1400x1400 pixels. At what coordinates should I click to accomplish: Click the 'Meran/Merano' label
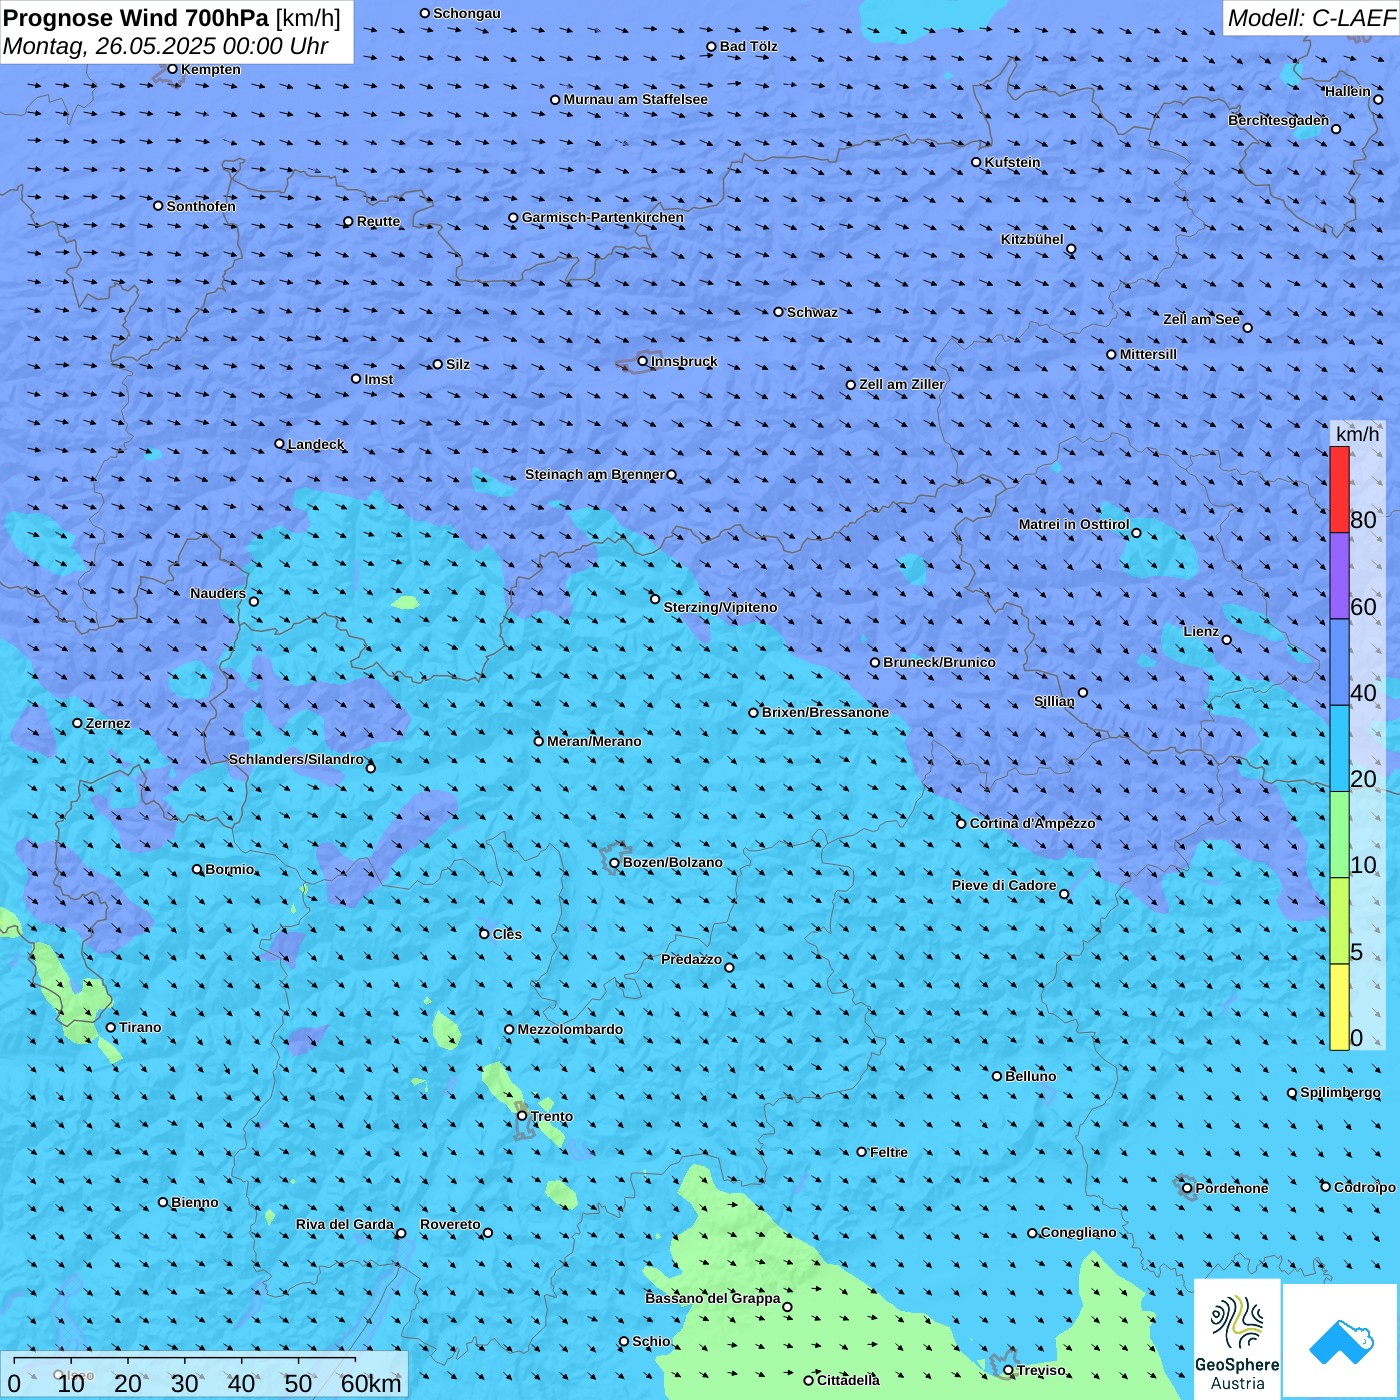pyautogui.click(x=594, y=741)
